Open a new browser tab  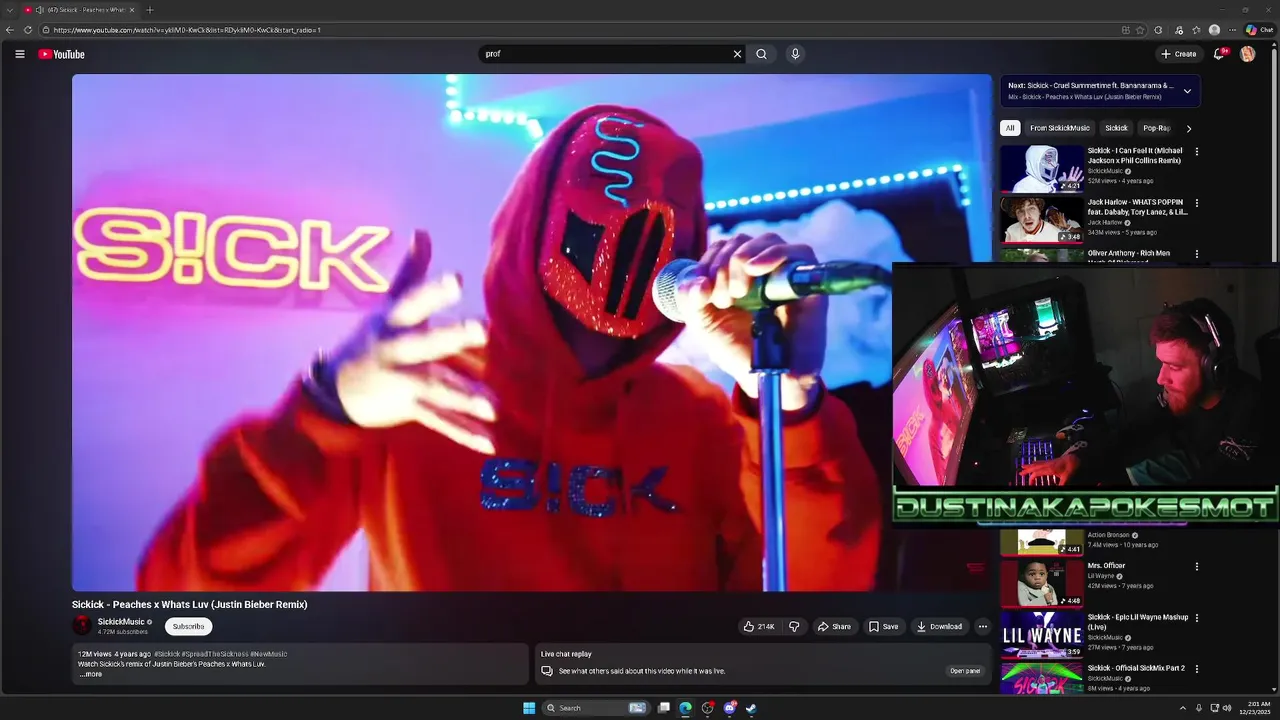[149, 10]
